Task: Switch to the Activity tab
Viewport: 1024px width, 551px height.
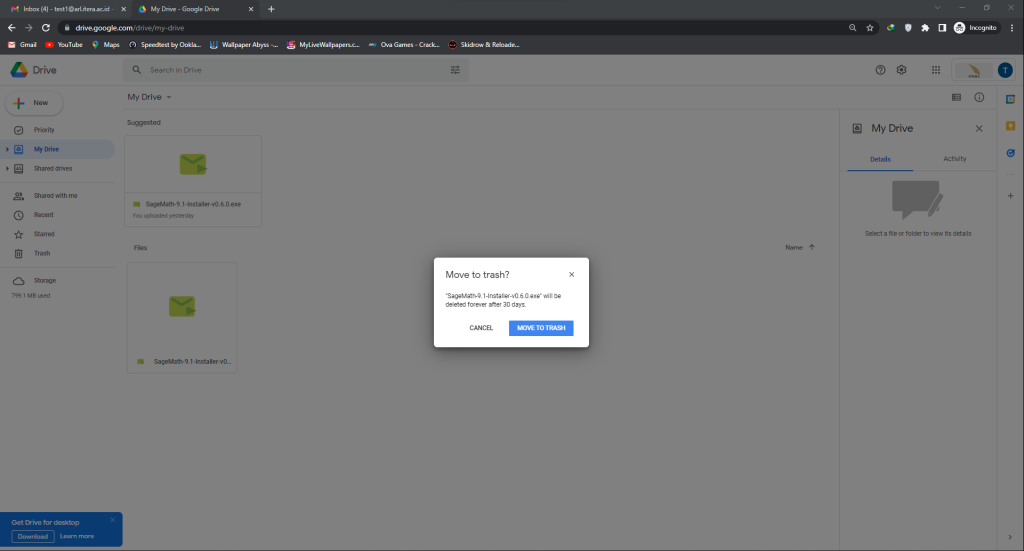Action: pyautogui.click(x=954, y=159)
